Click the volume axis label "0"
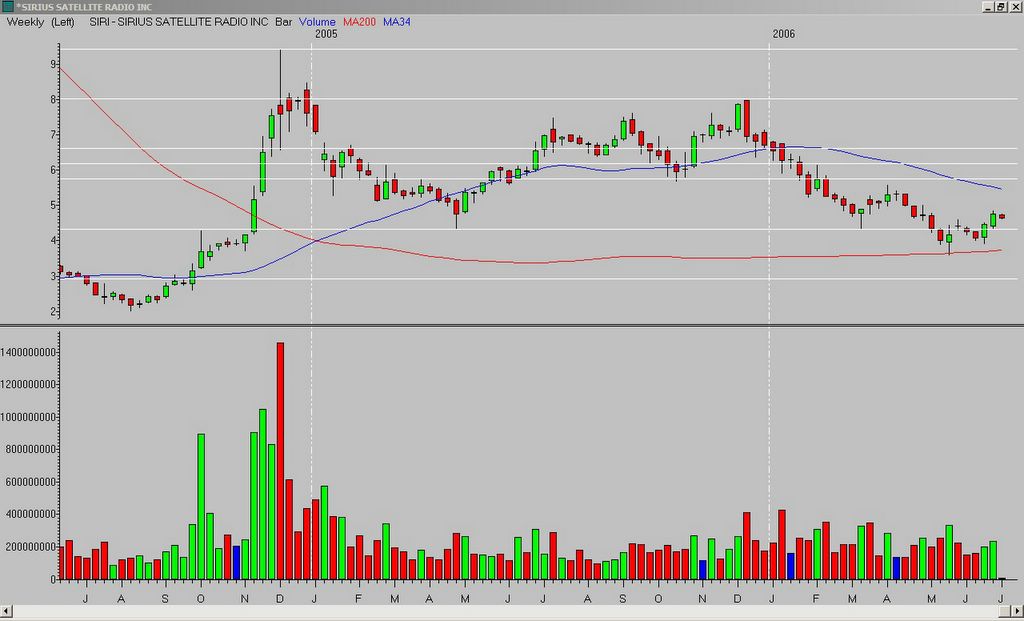1024x621 pixels. click(53, 579)
